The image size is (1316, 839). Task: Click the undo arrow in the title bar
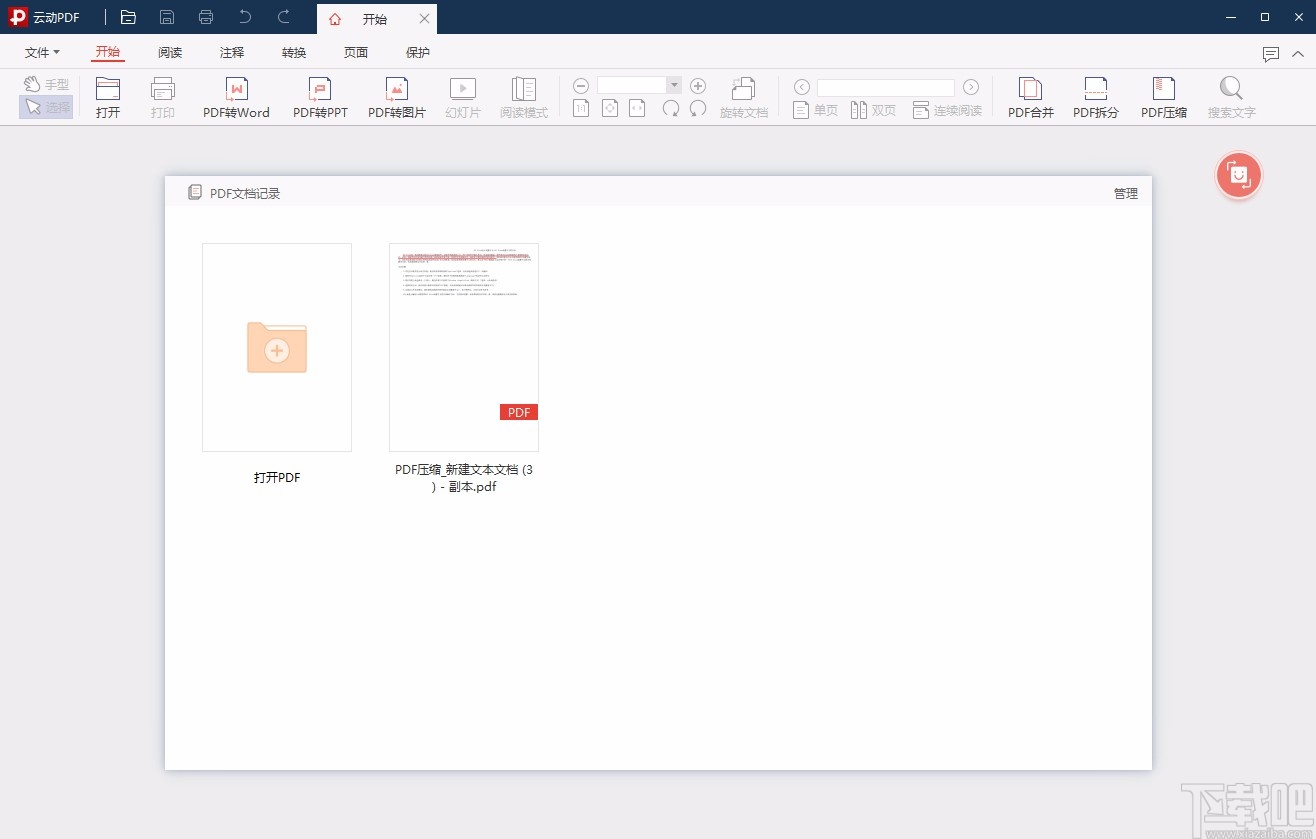point(246,17)
